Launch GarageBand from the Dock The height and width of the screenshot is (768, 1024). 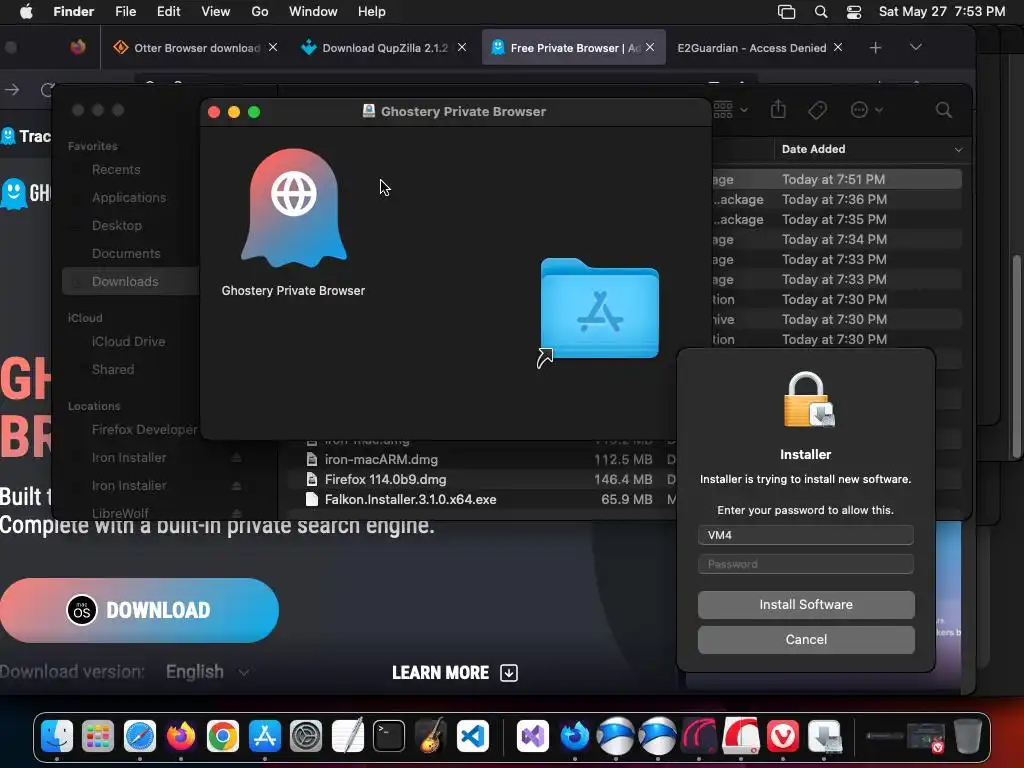click(x=430, y=737)
